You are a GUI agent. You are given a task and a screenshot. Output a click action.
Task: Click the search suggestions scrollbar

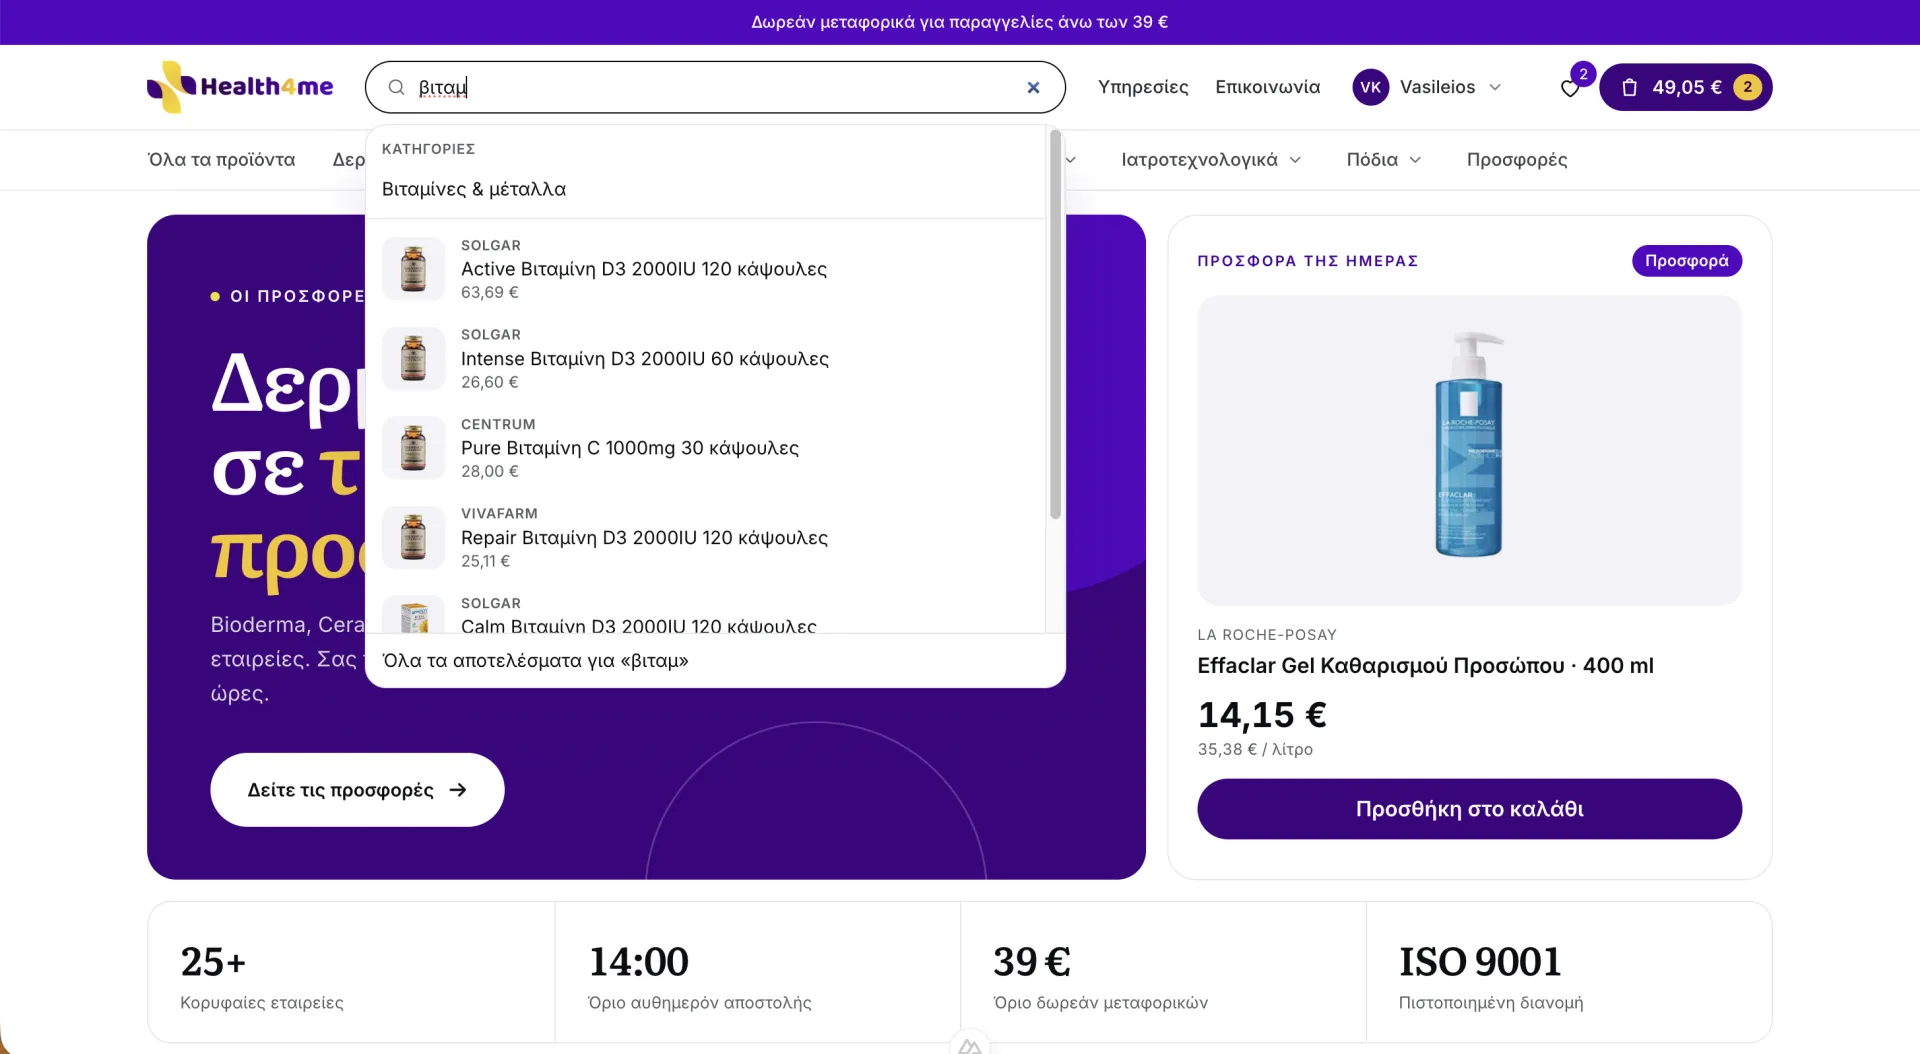point(1055,325)
